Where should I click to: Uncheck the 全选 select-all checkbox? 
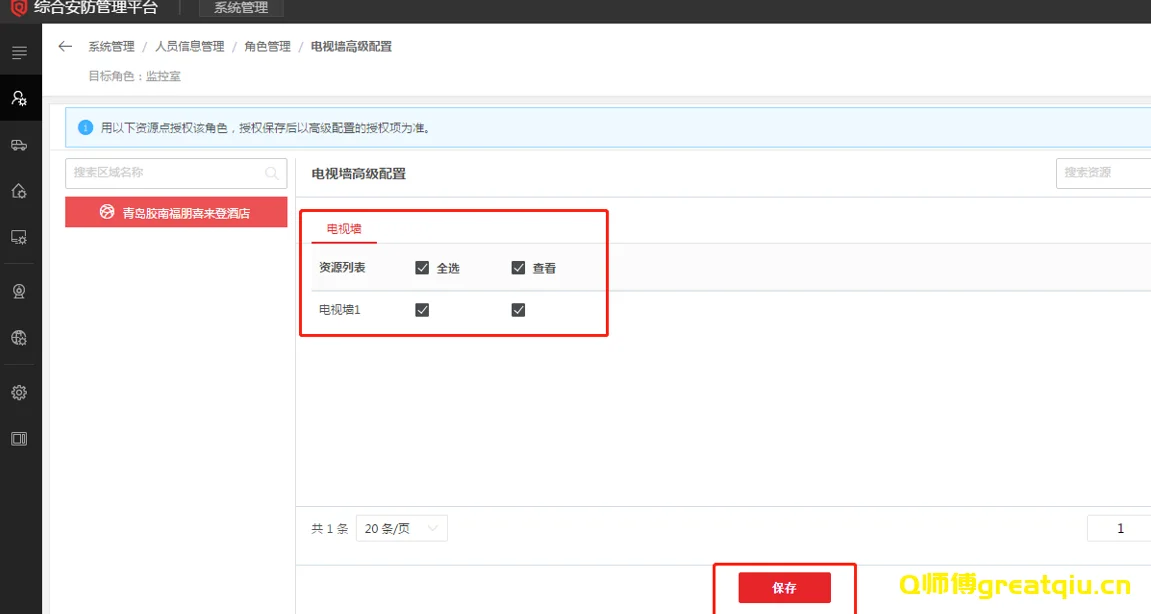[422, 267]
